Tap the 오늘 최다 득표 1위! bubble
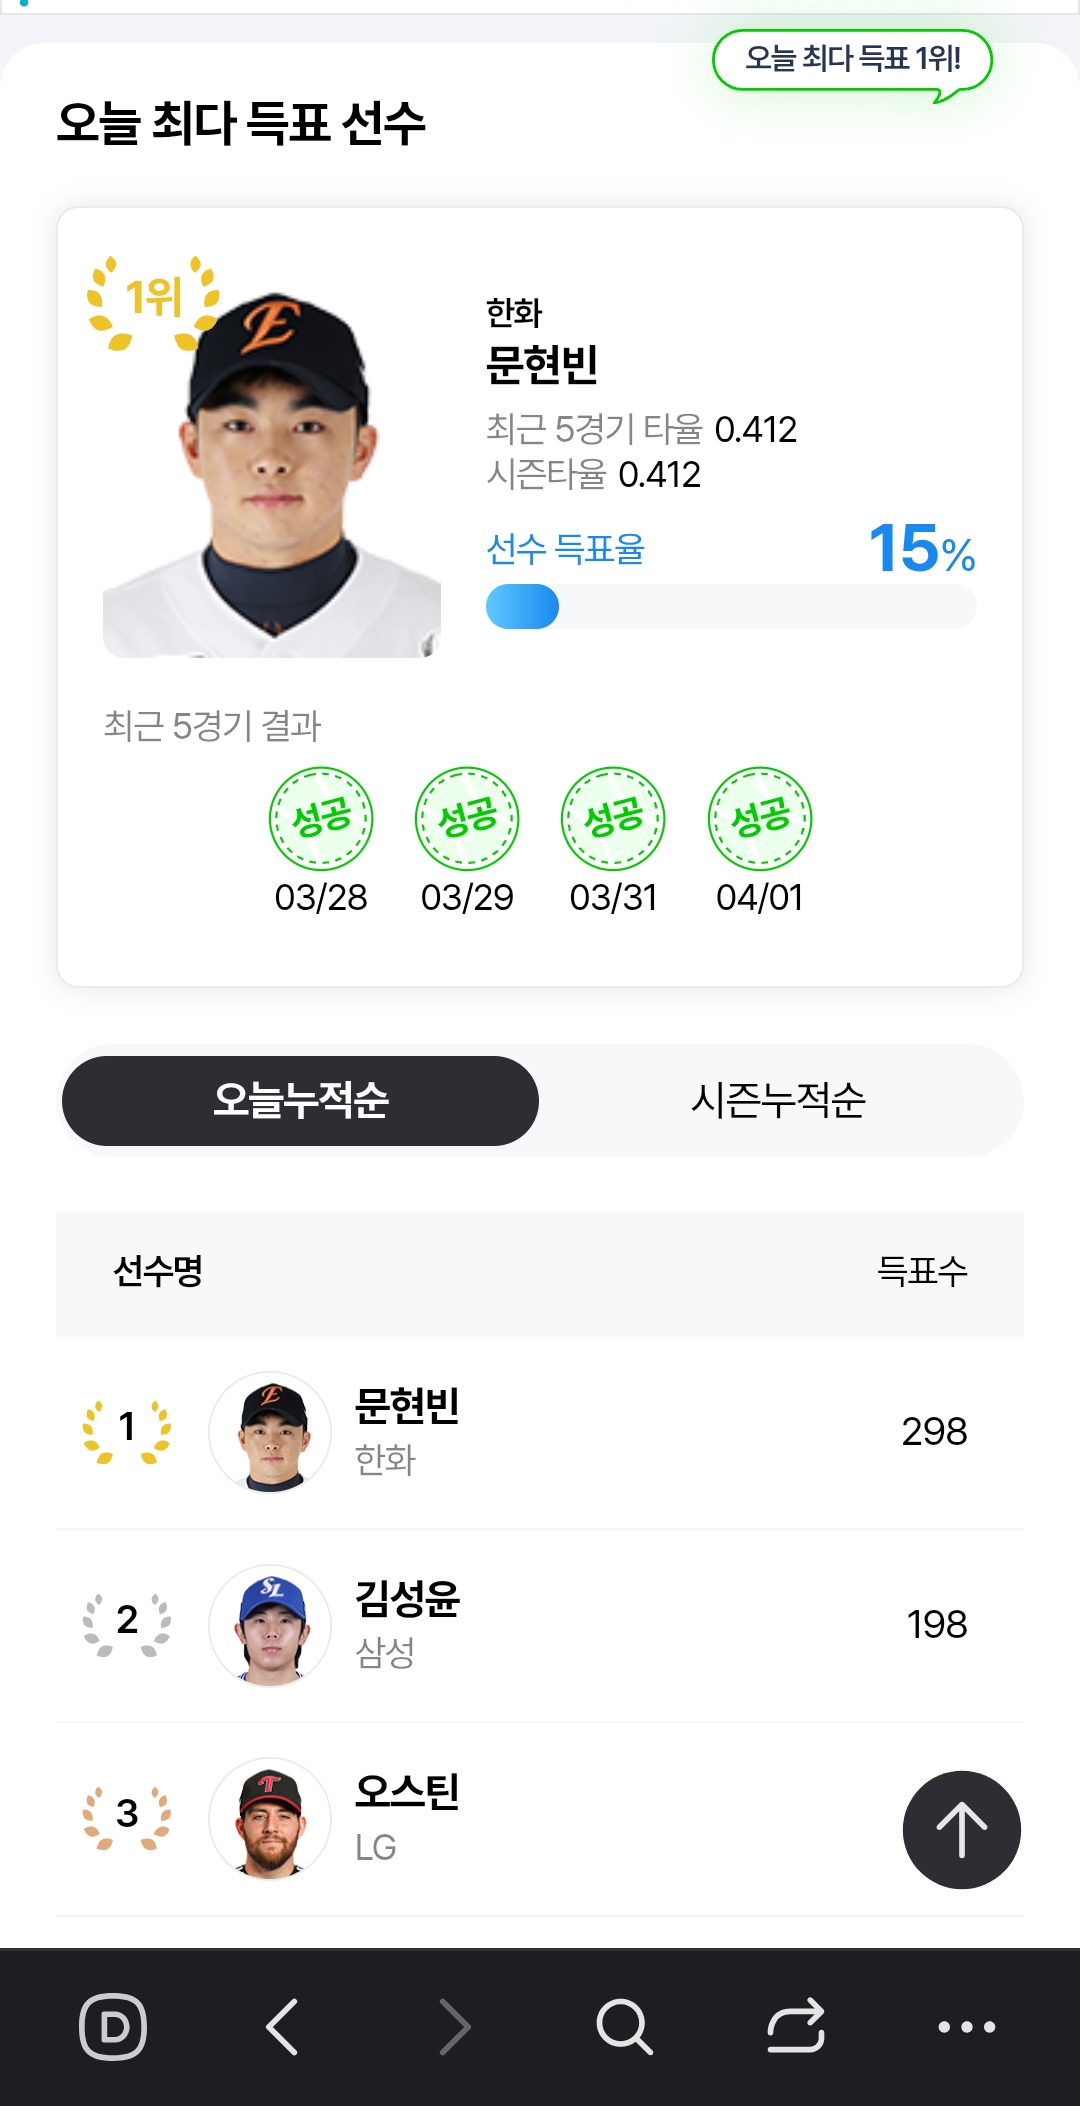Viewport: 1080px width, 2106px height. tap(852, 59)
